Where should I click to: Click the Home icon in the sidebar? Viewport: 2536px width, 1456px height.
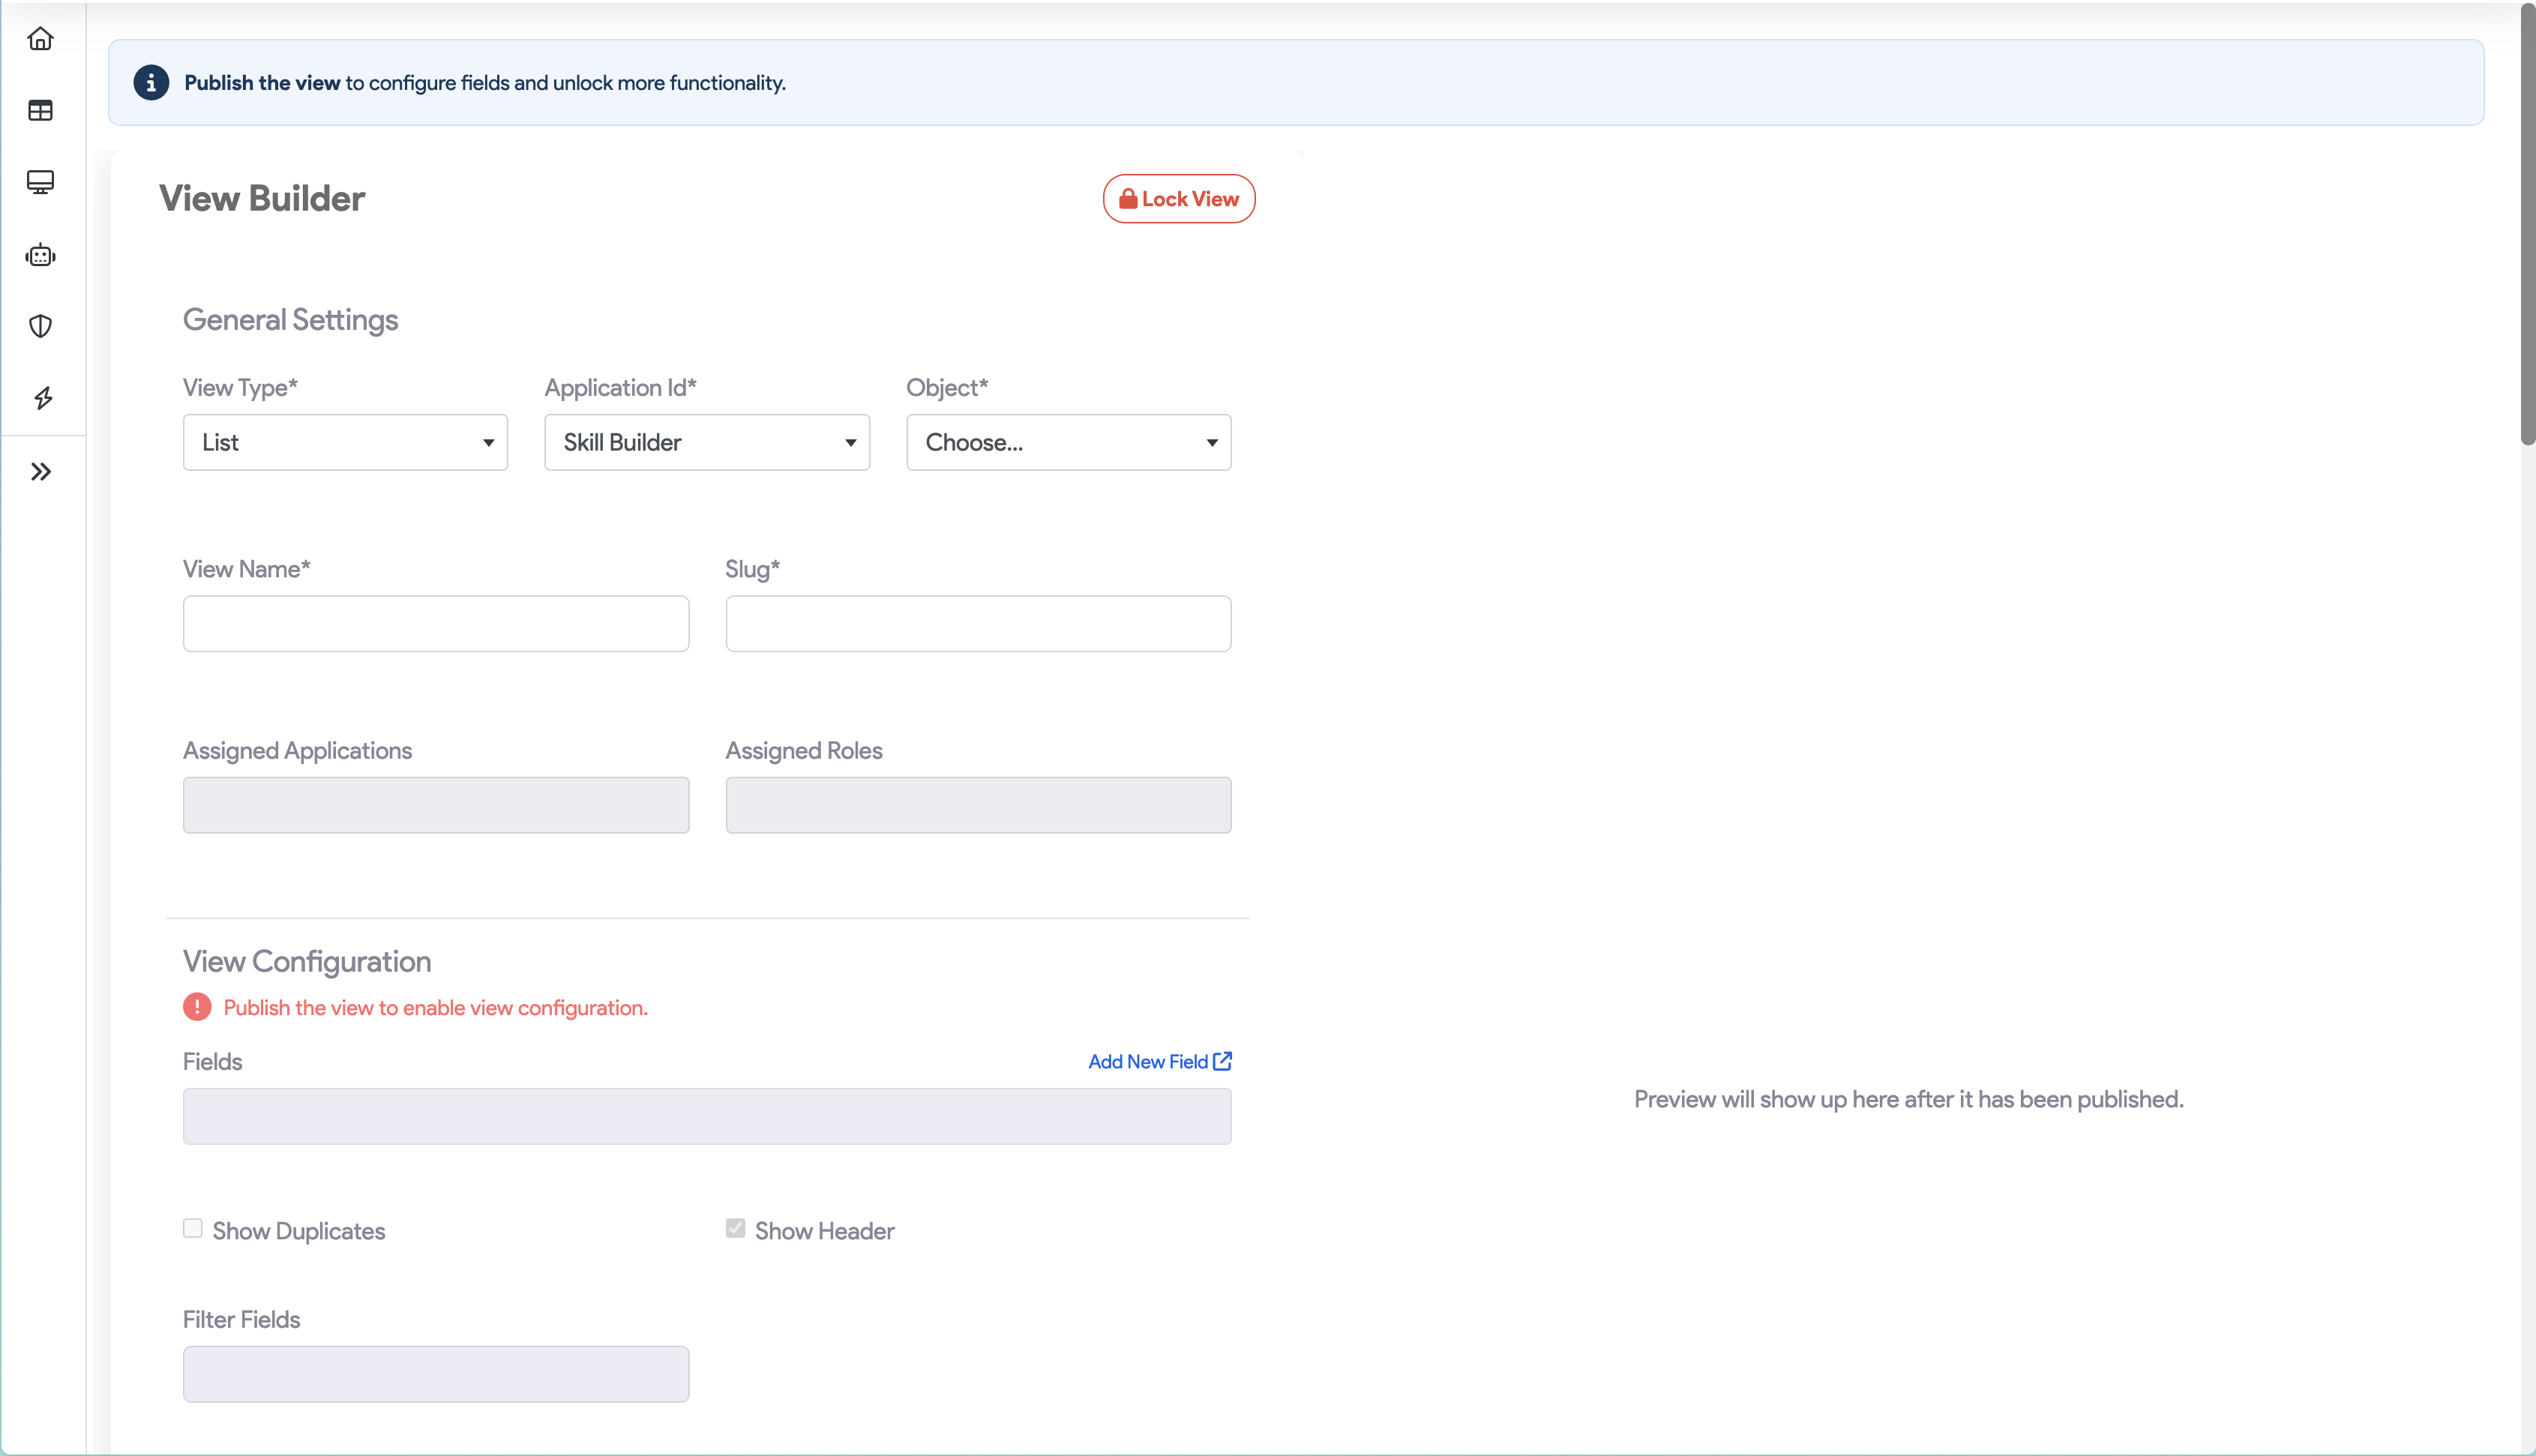click(x=41, y=38)
